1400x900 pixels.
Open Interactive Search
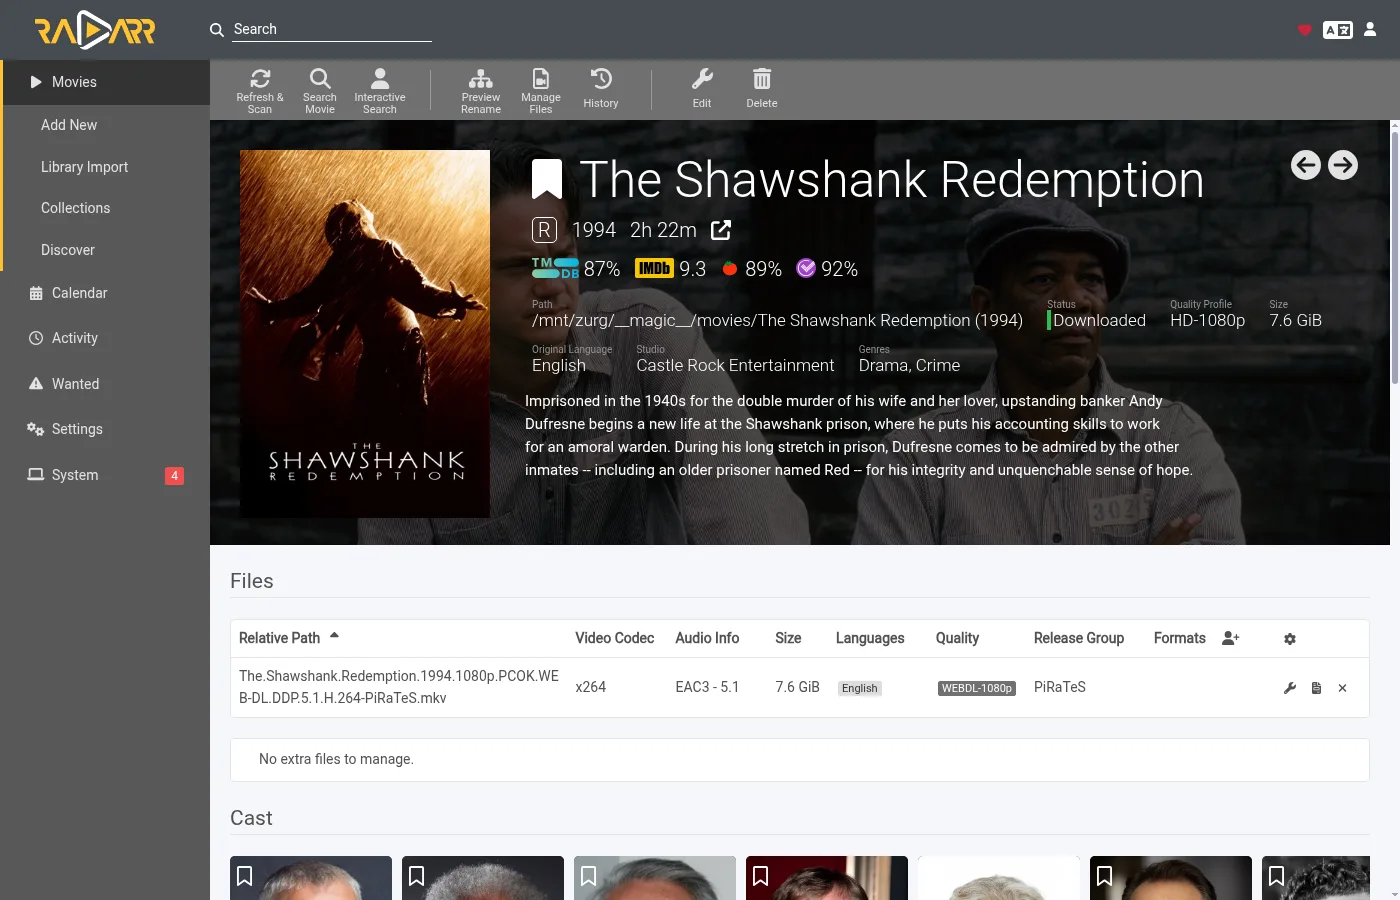(380, 90)
